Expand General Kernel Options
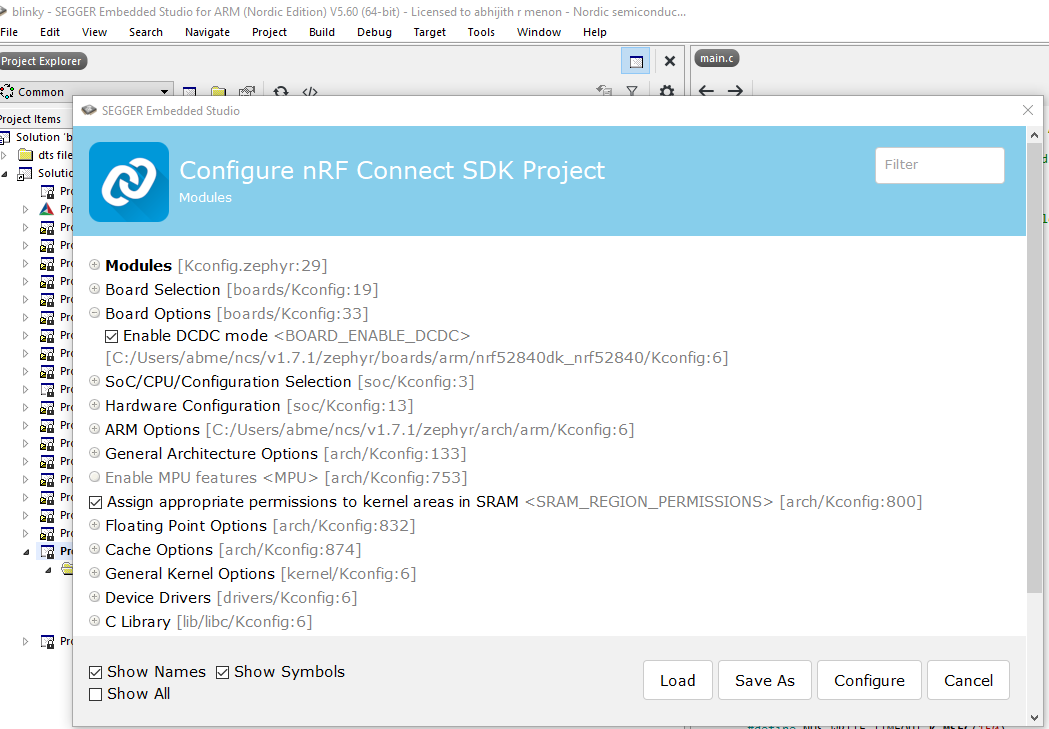Image resolution: width=1049 pixels, height=729 pixels. coord(95,573)
